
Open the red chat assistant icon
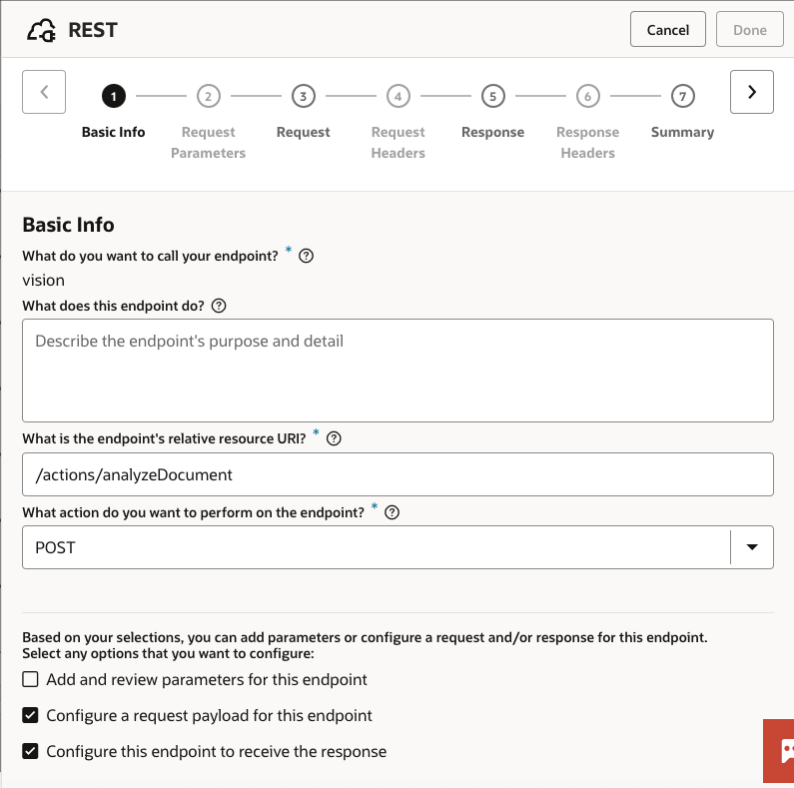click(781, 750)
